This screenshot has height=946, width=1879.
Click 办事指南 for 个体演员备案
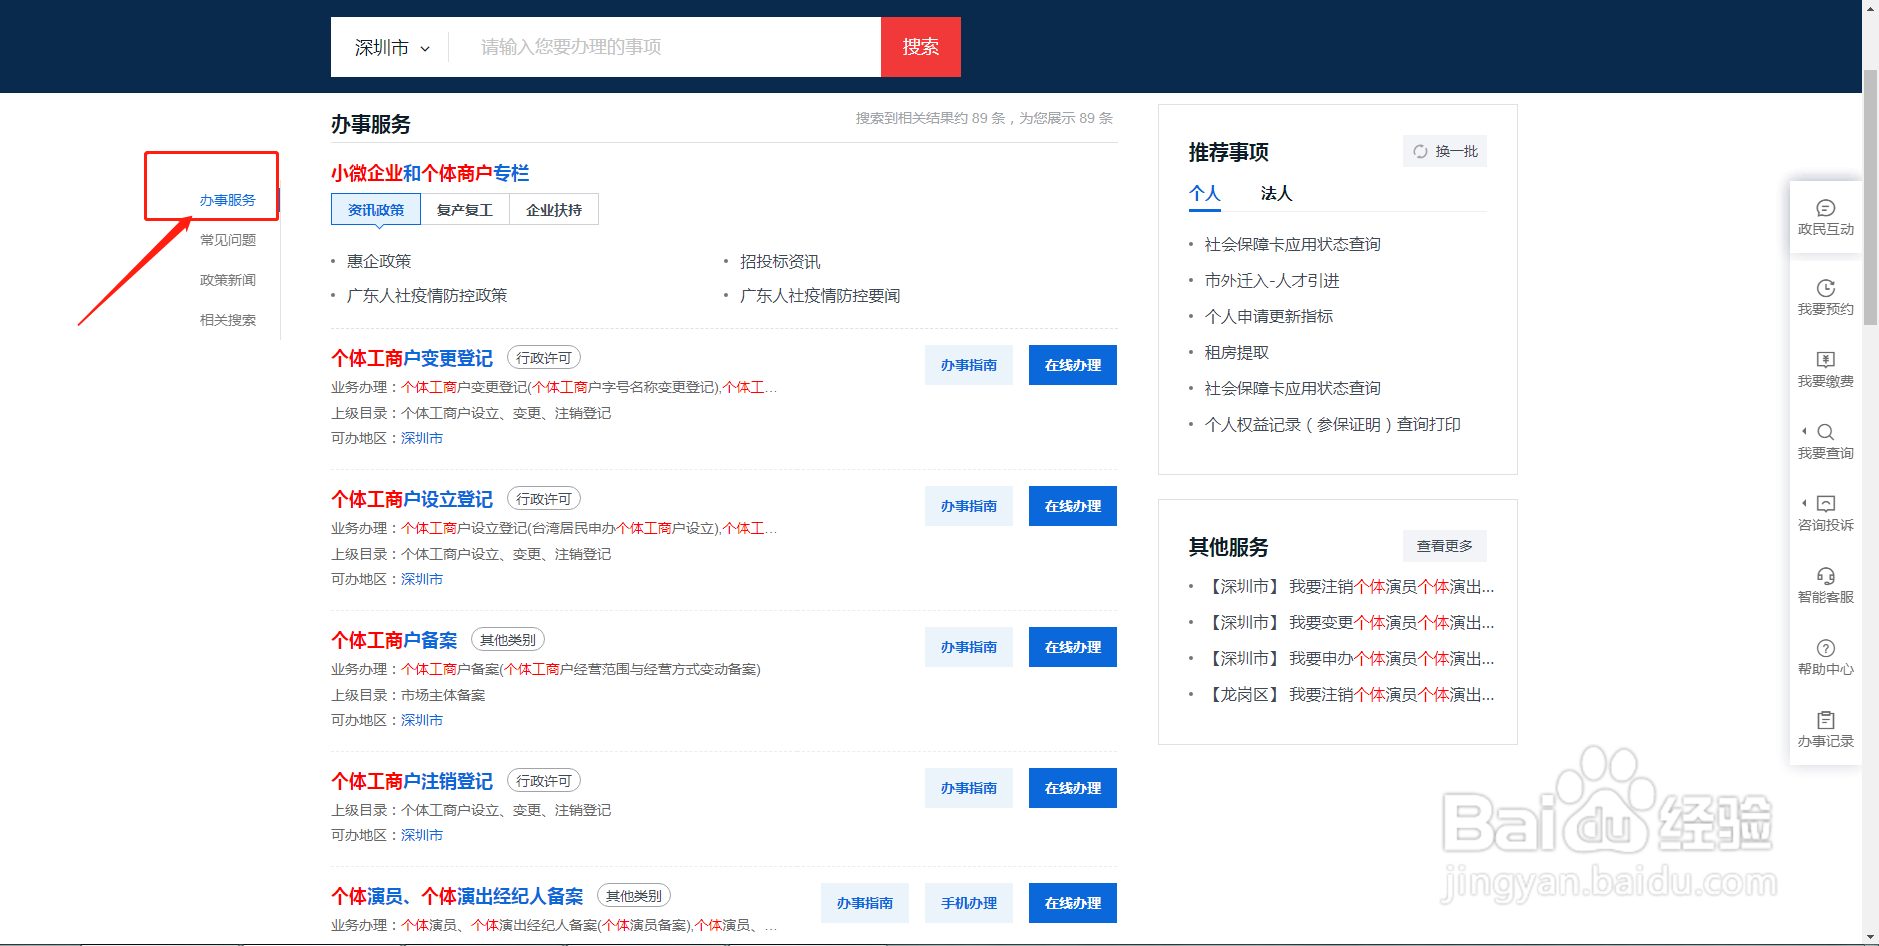[x=865, y=903]
